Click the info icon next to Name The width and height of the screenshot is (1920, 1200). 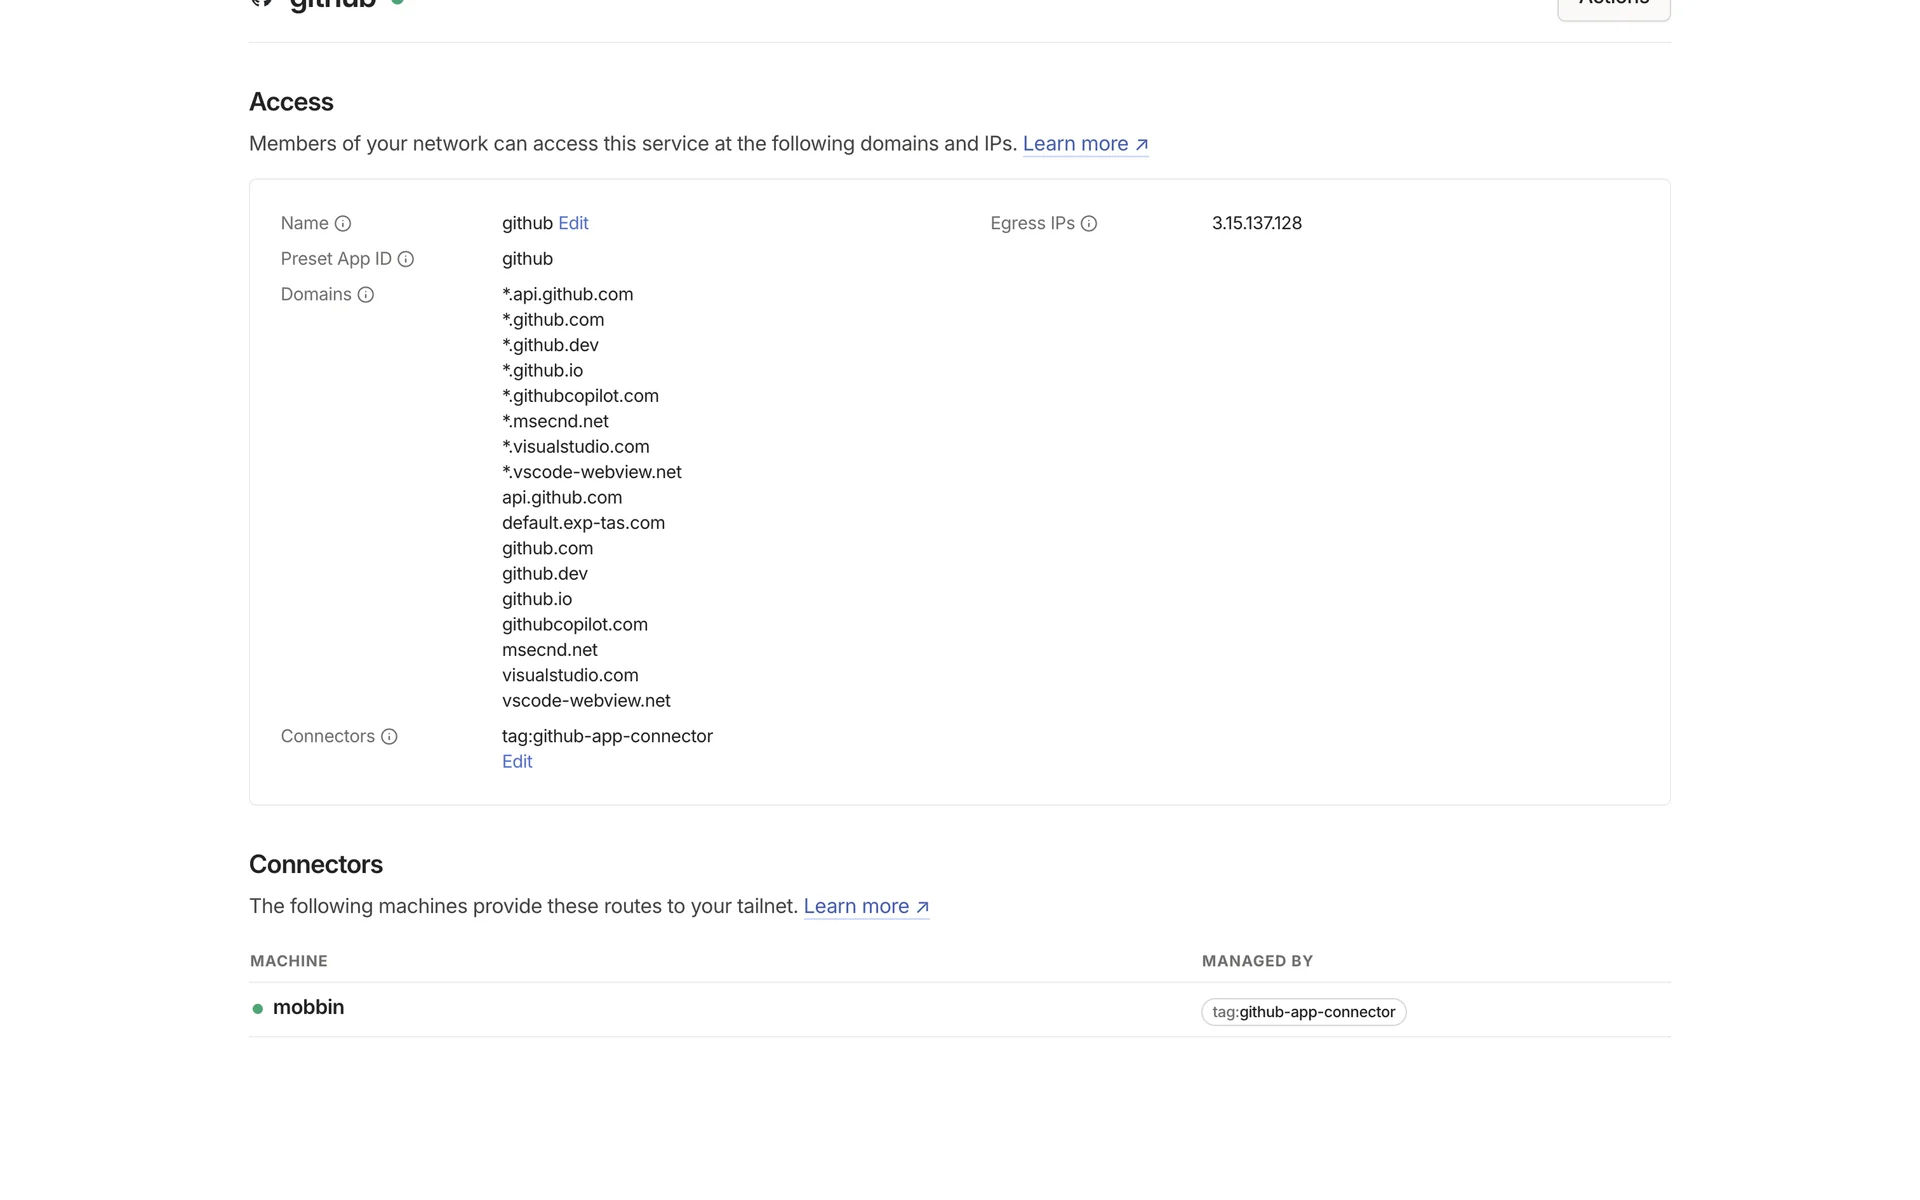pos(342,224)
